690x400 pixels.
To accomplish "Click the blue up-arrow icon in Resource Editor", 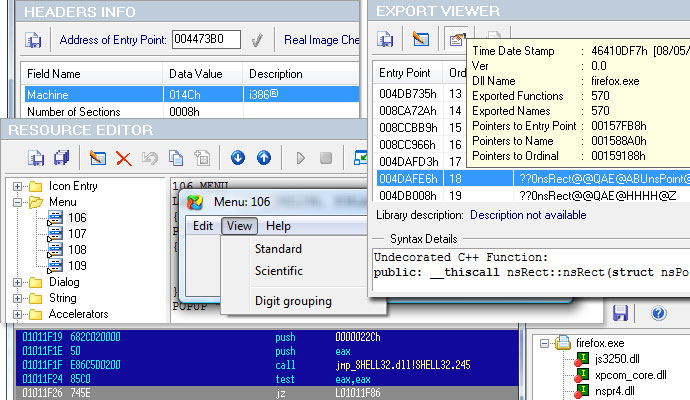I will tap(264, 158).
